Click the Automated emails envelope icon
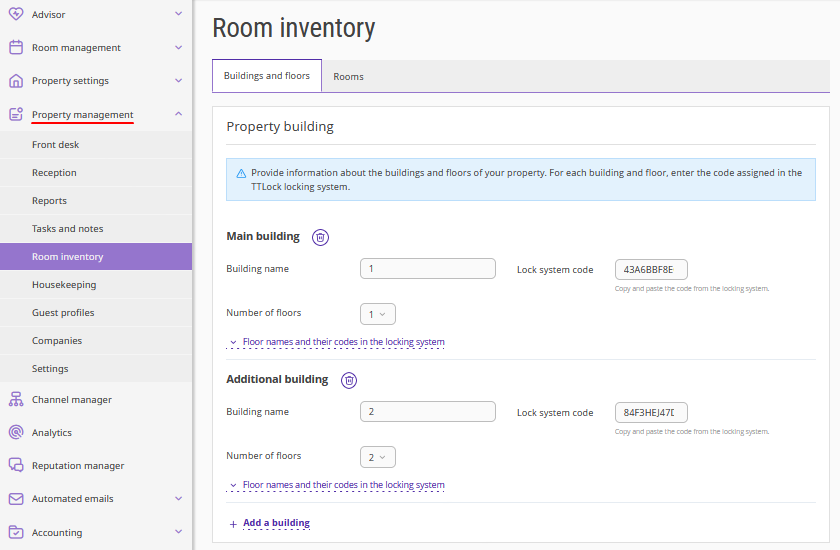Image resolution: width=840 pixels, height=550 pixels. 16,499
